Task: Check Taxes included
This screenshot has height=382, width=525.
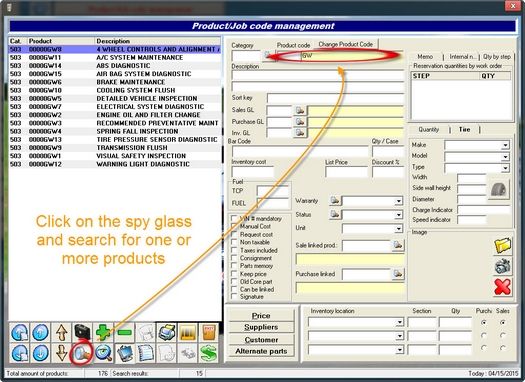Action: click(x=234, y=250)
